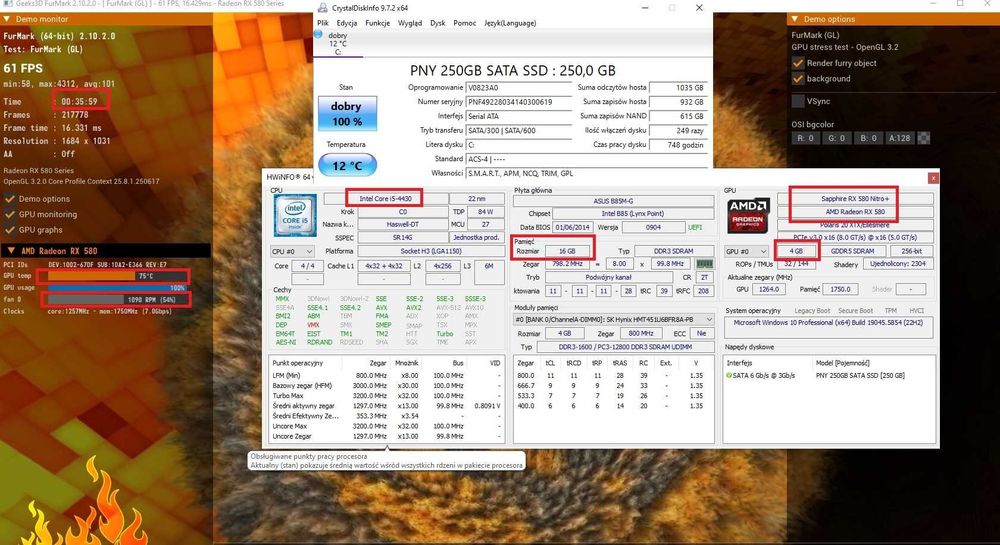
Task: Uncheck the background option in FurMark
Action: click(x=798, y=78)
